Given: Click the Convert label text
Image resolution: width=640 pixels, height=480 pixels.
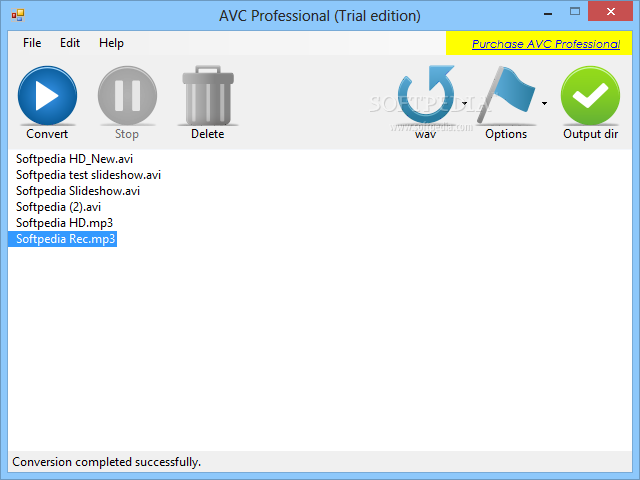Looking at the screenshot, I should [47, 134].
